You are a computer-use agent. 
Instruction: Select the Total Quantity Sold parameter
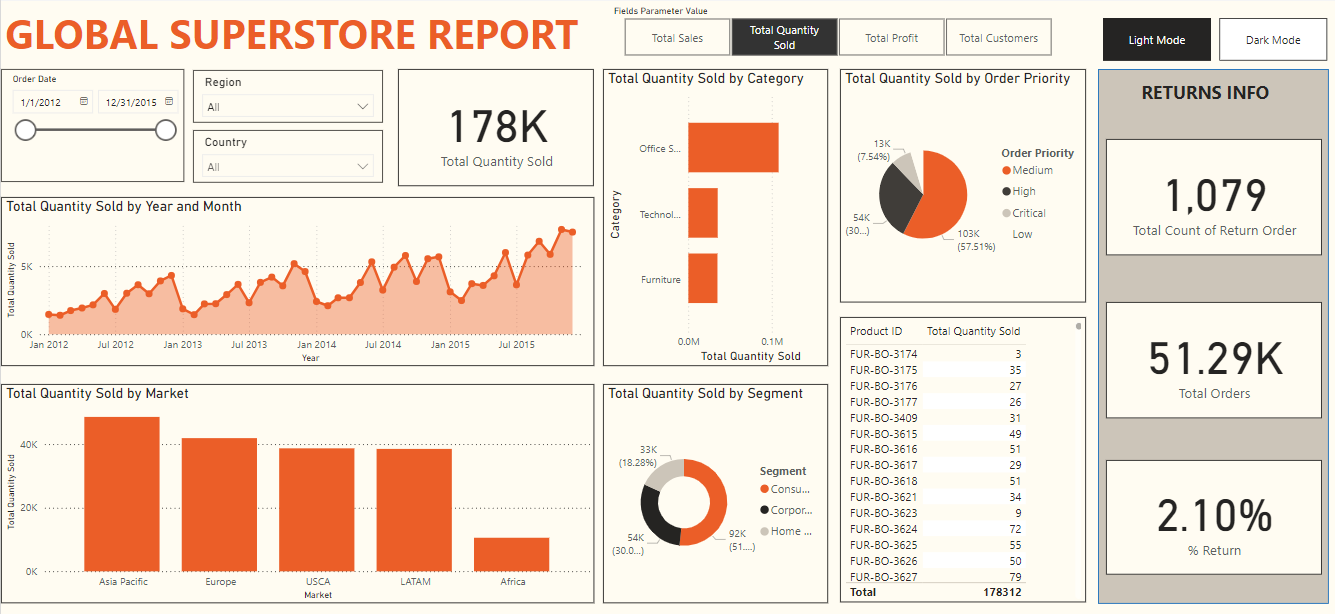[x=784, y=38]
